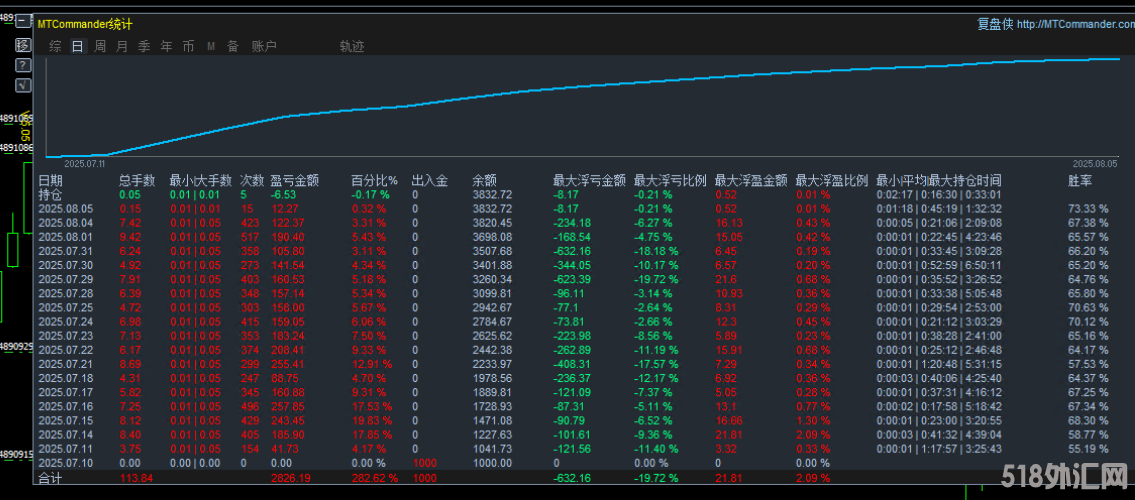Click the M tab in statistics bar
This screenshot has width=1135, height=500.
point(211,46)
